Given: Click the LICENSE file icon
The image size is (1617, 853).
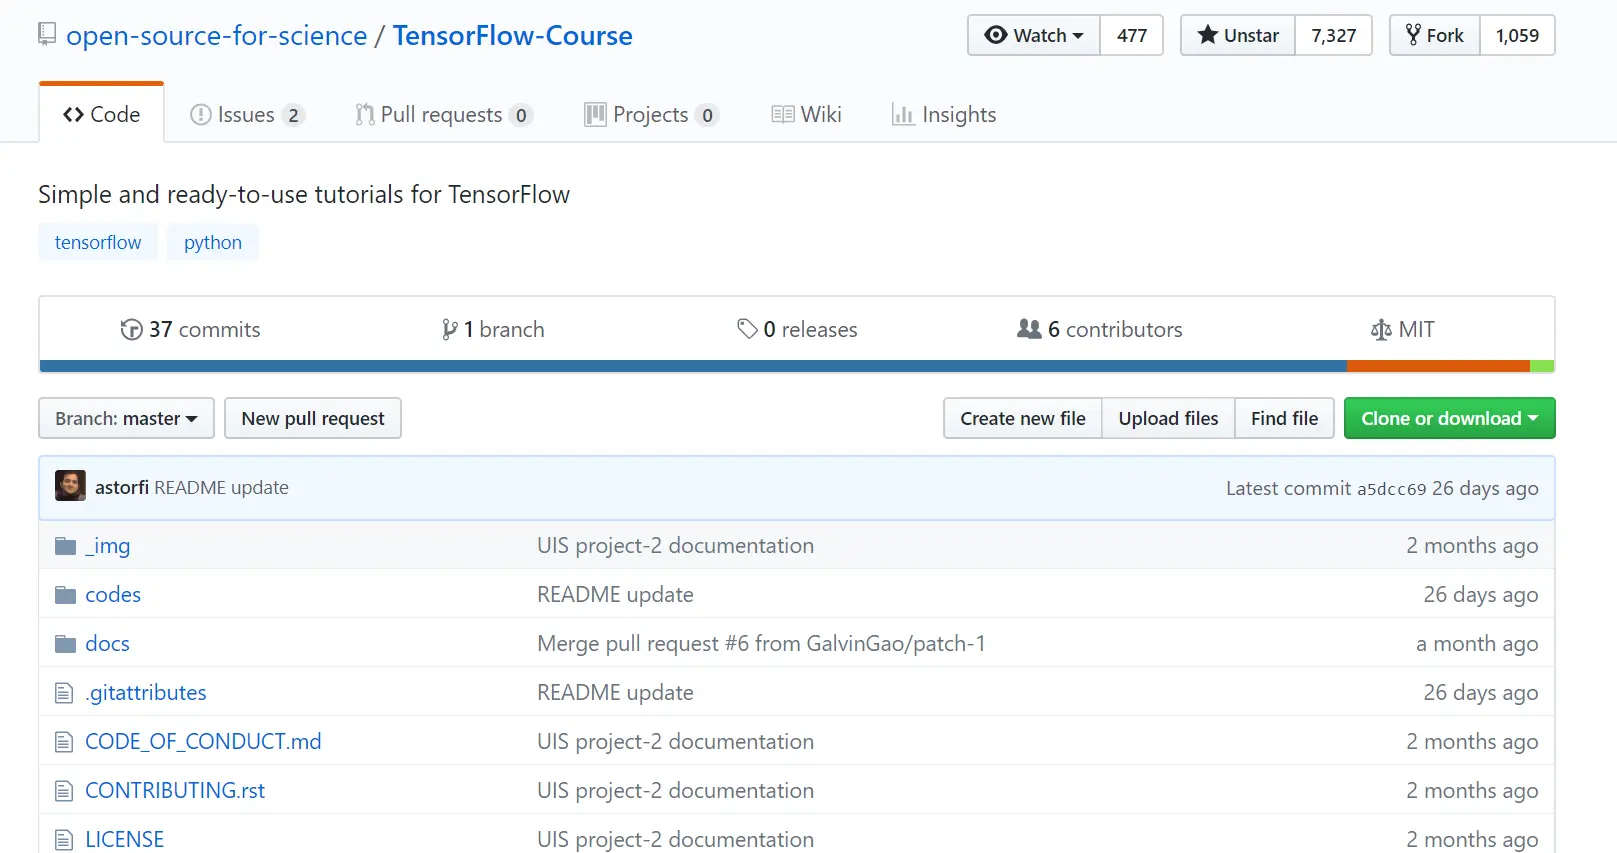Looking at the screenshot, I should coord(64,840).
